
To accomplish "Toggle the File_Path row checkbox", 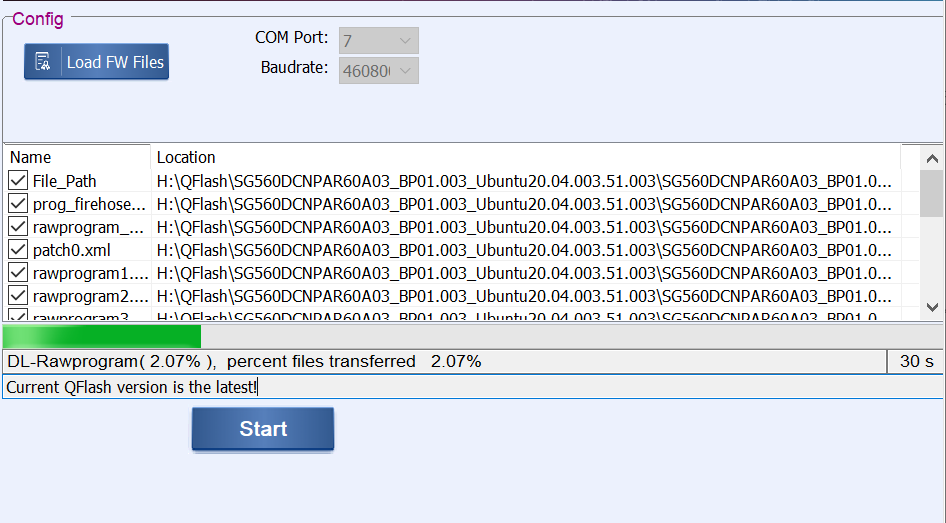I will tap(18, 181).
